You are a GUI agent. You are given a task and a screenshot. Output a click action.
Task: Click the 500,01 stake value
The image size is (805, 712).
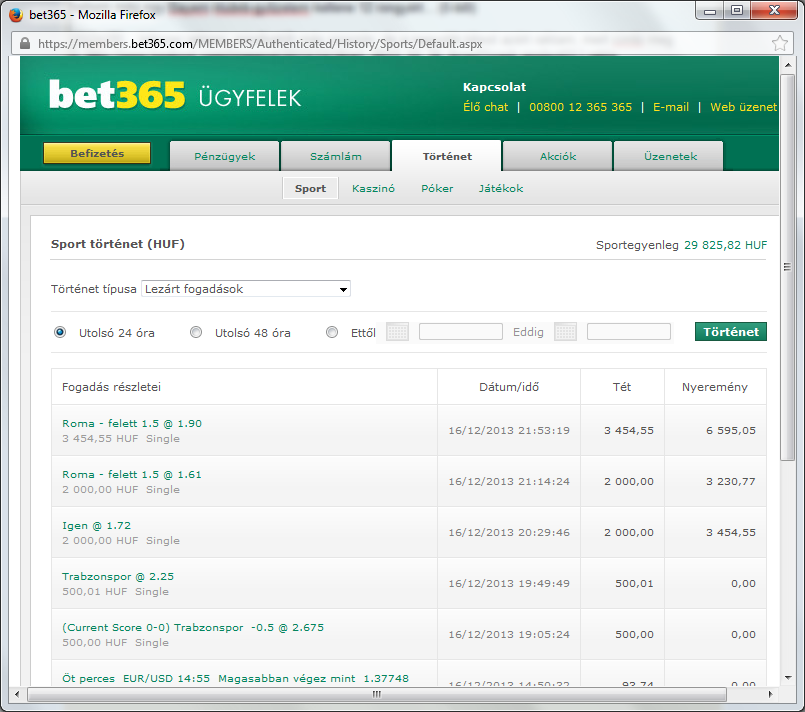pos(634,583)
